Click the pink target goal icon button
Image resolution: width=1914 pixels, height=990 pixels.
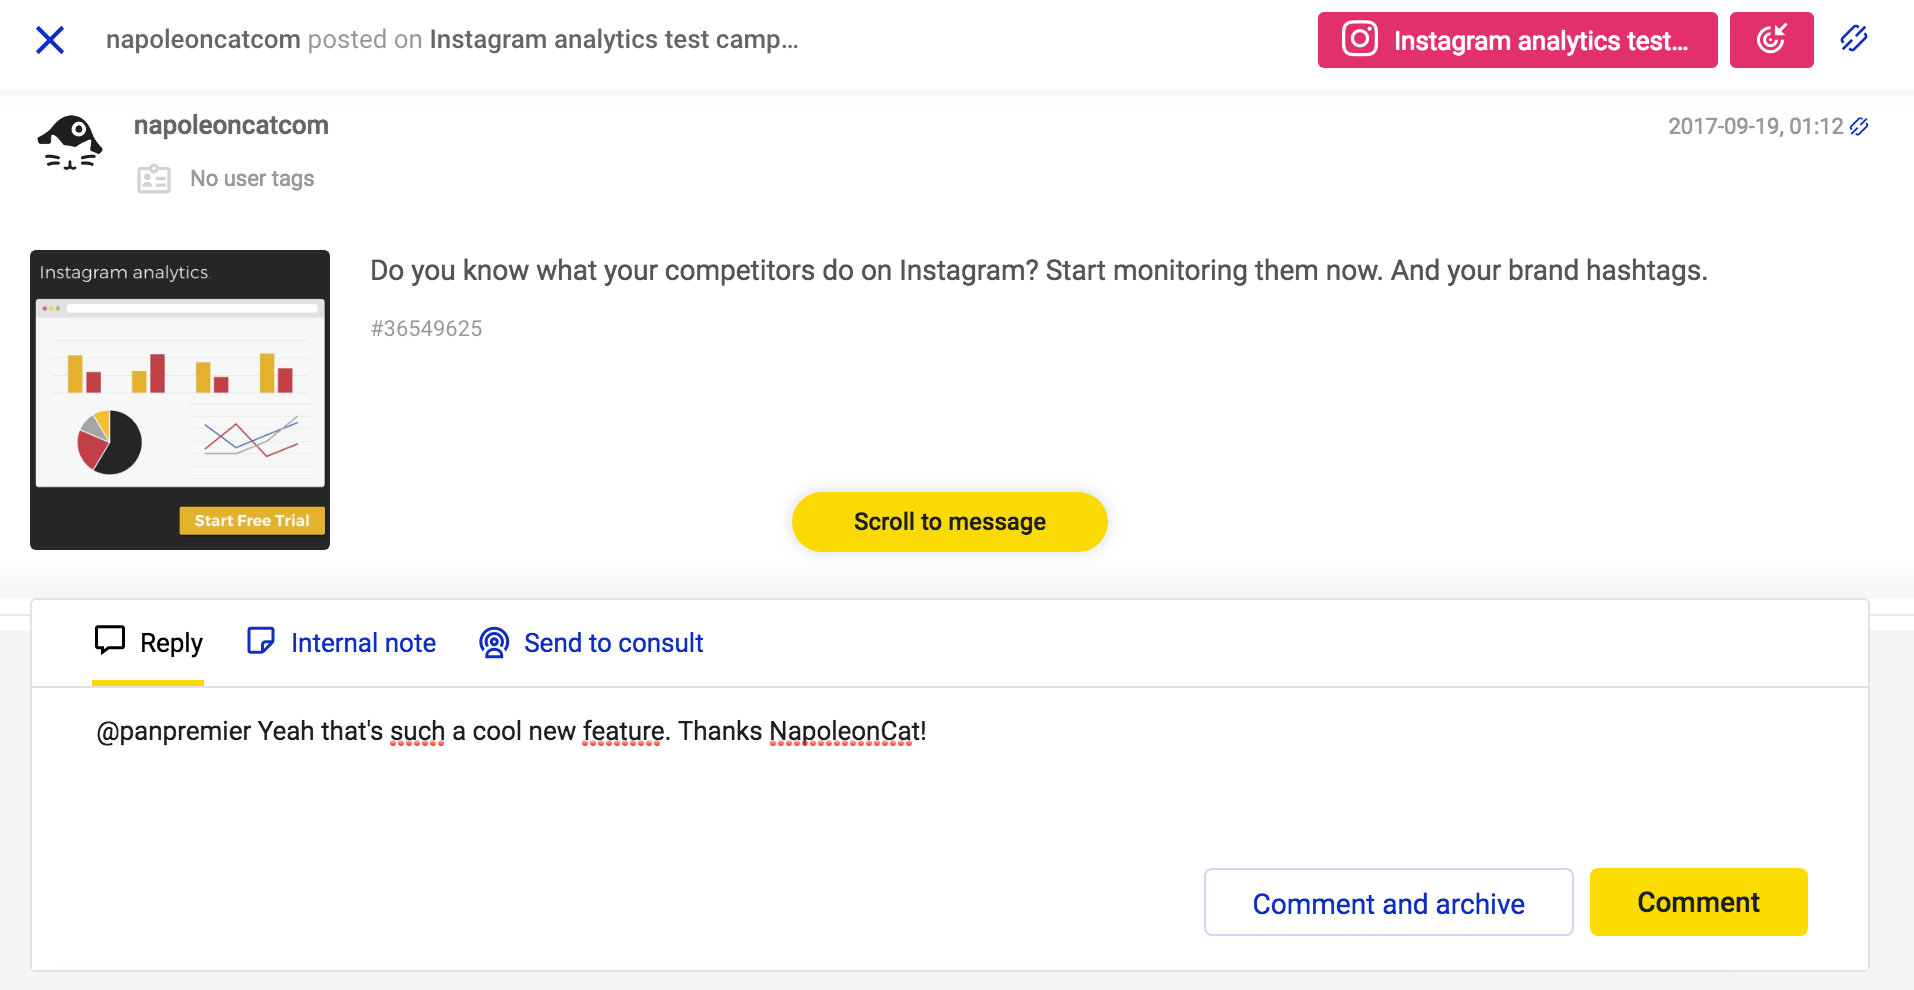[1771, 40]
